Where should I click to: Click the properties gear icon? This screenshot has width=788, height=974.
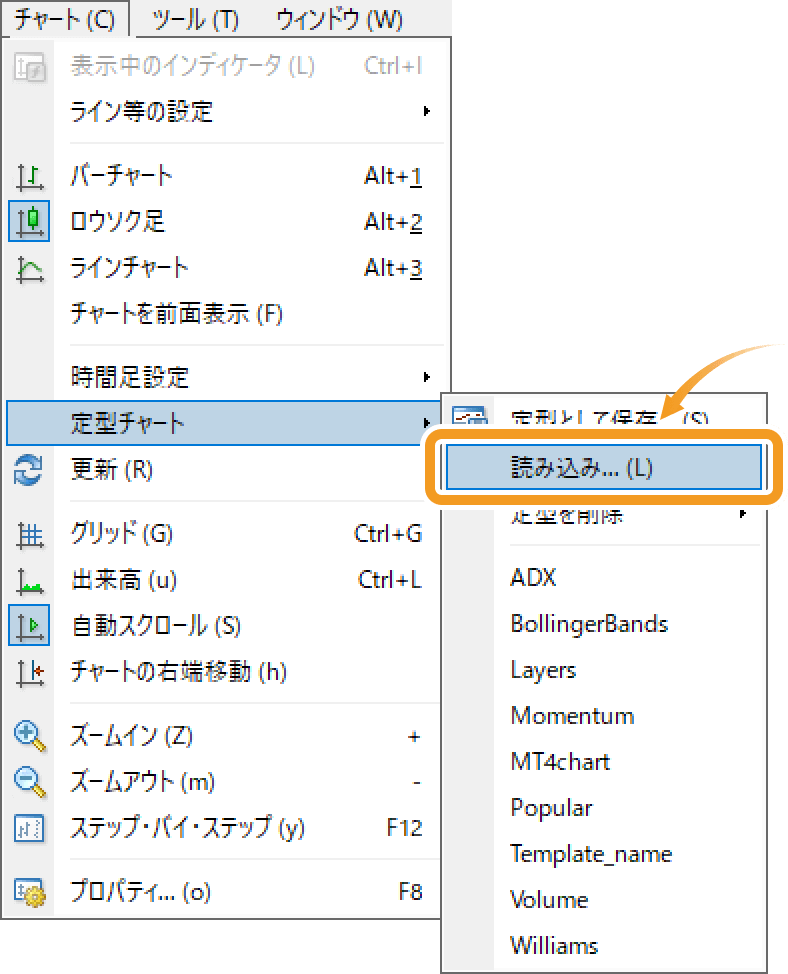29,893
